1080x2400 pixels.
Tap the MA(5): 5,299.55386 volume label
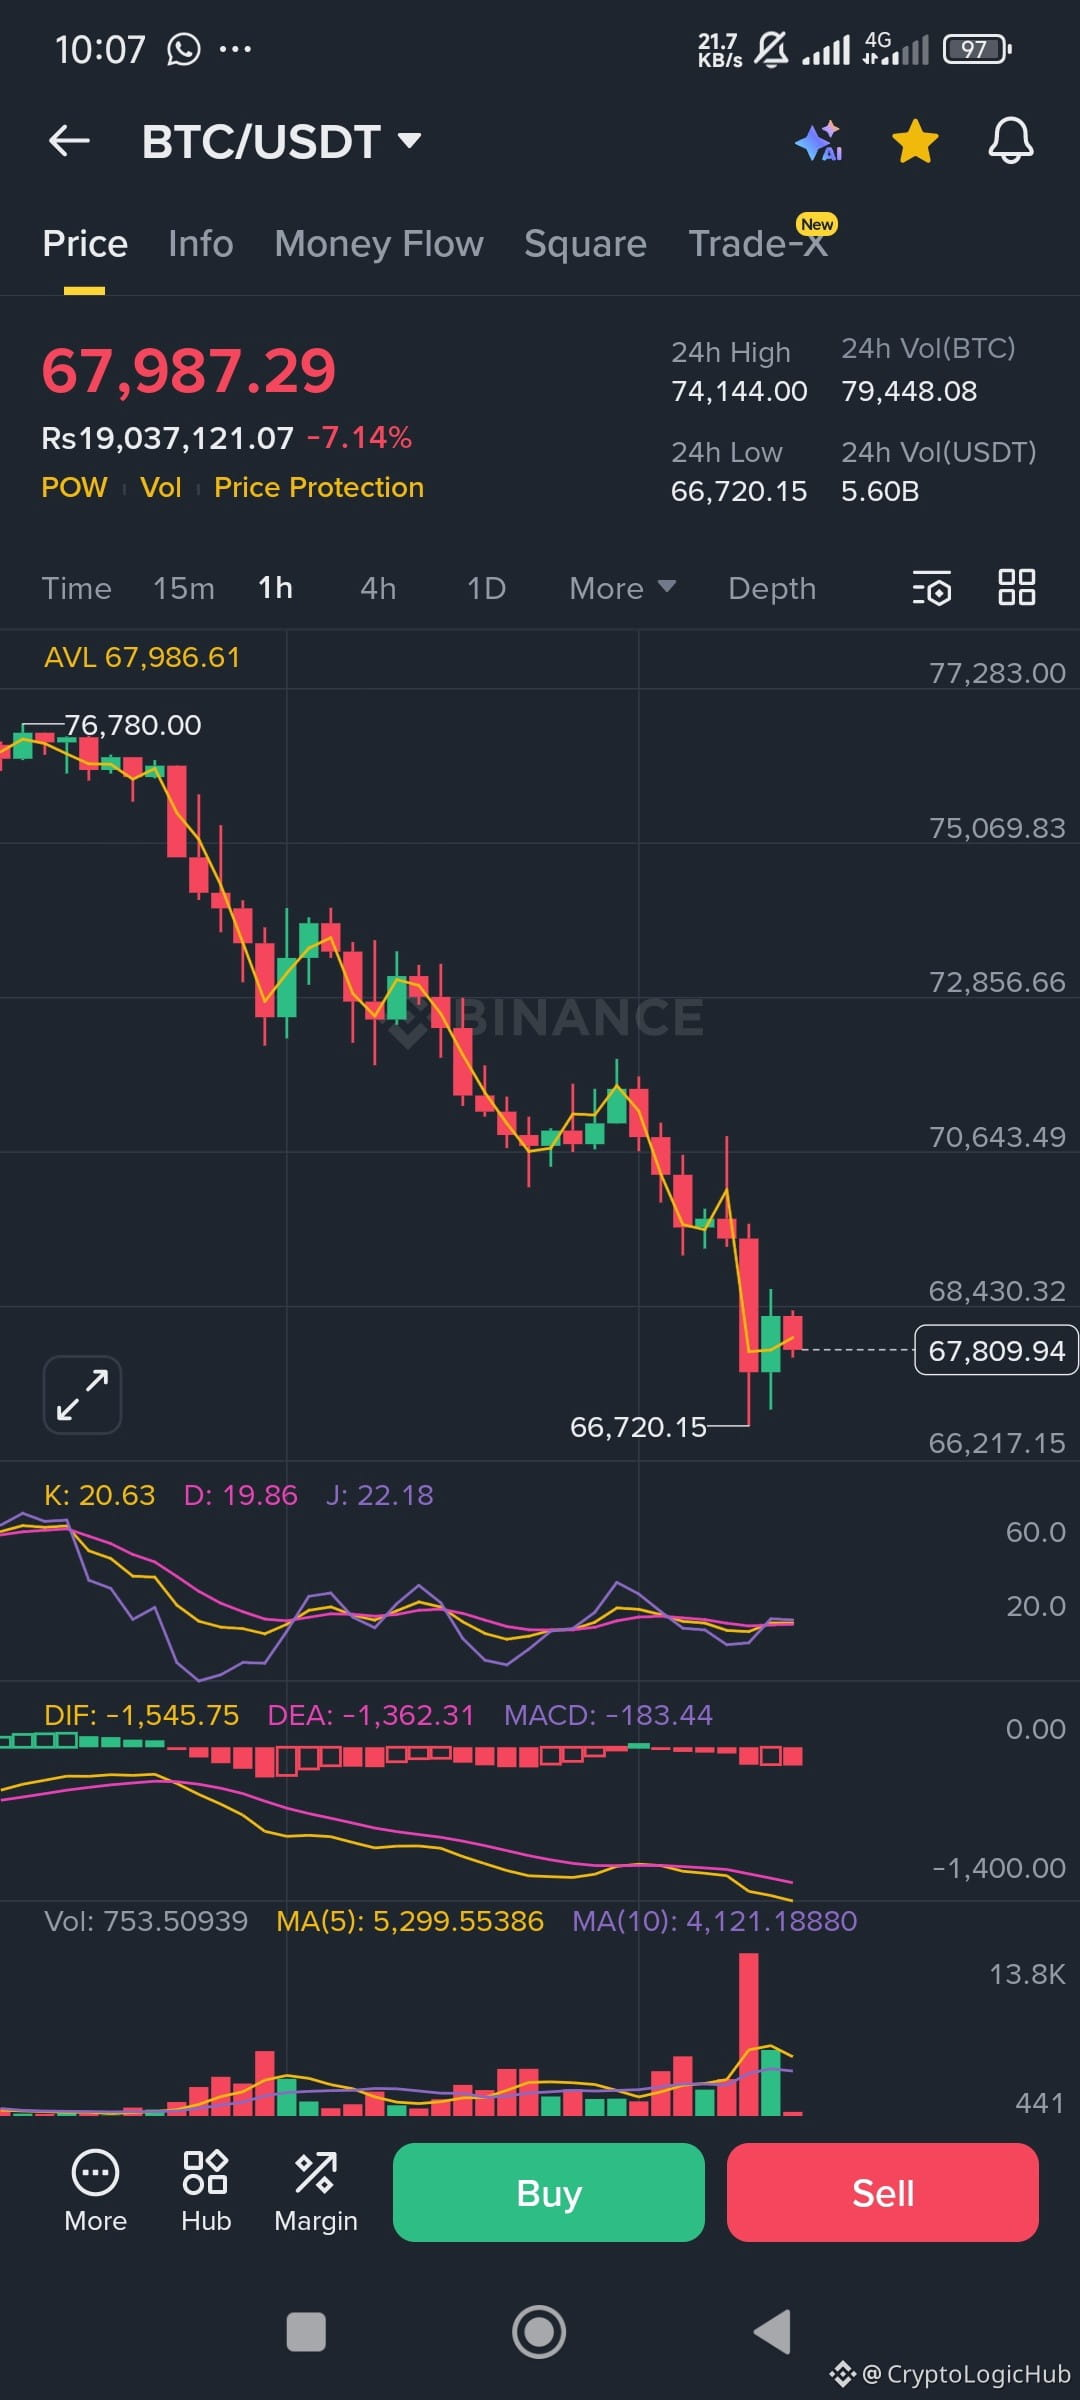tap(410, 1921)
